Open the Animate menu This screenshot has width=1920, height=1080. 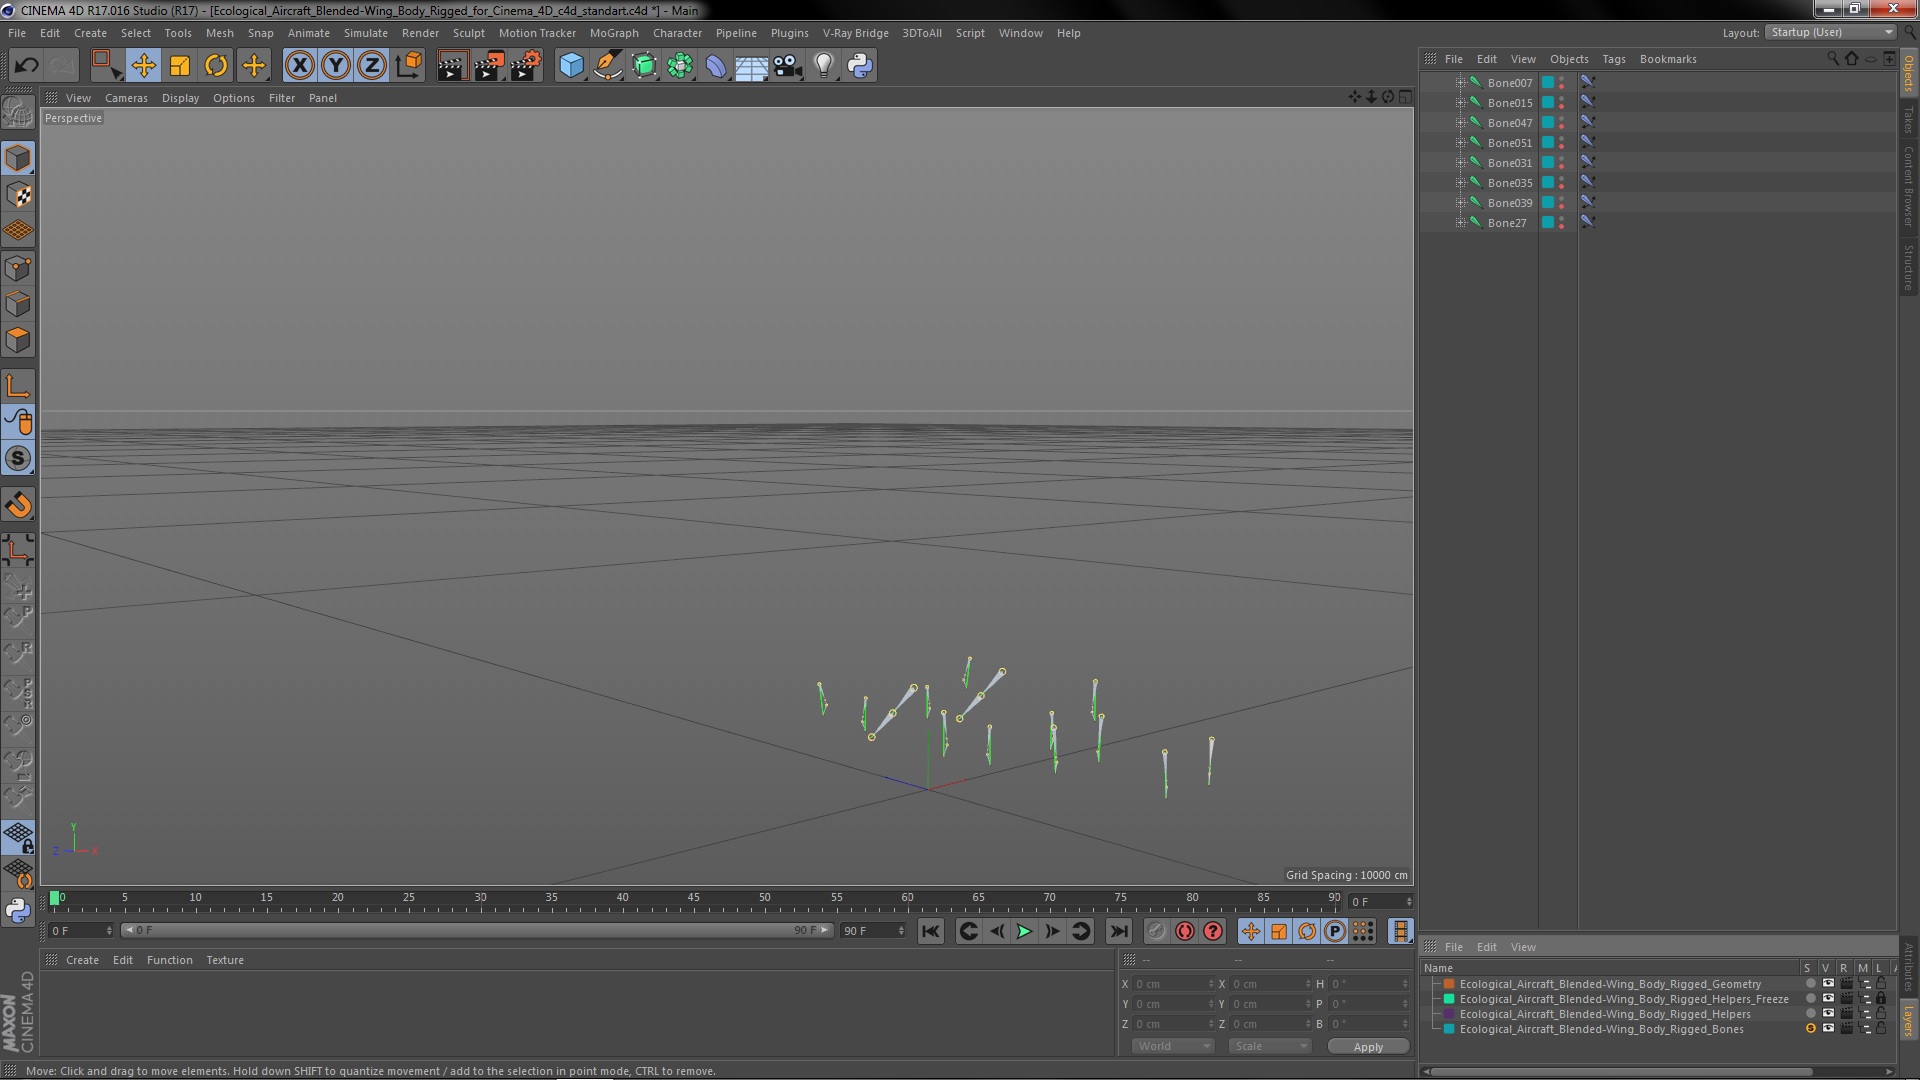tap(309, 32)
